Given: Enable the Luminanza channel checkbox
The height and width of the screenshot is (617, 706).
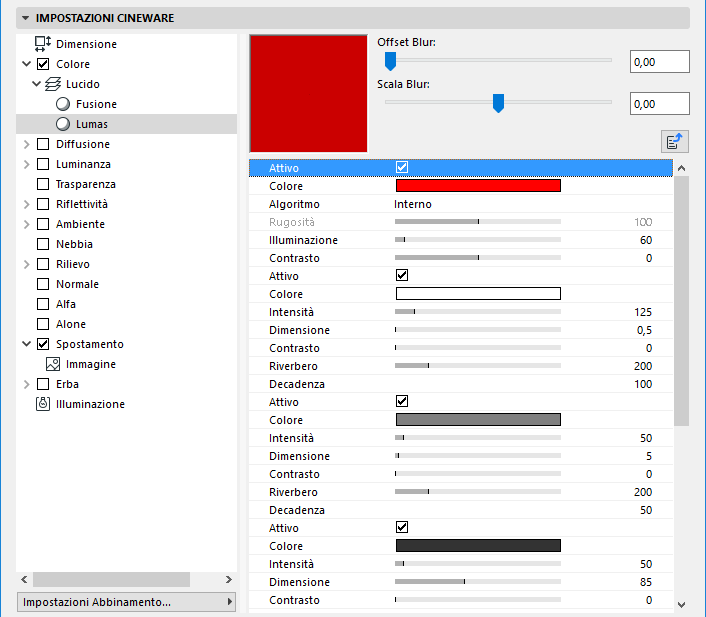Looking at the screenshot, I should click(43, 164).
